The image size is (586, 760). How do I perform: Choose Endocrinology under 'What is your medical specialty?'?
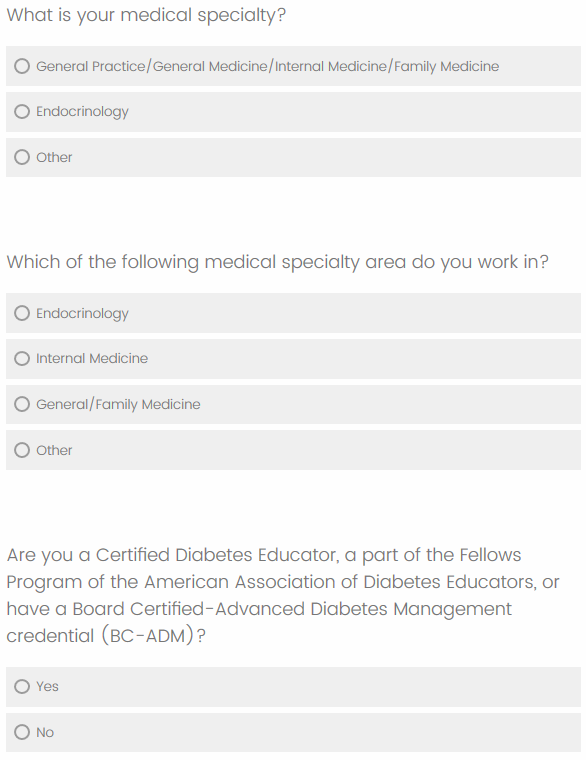click(22, 111)
